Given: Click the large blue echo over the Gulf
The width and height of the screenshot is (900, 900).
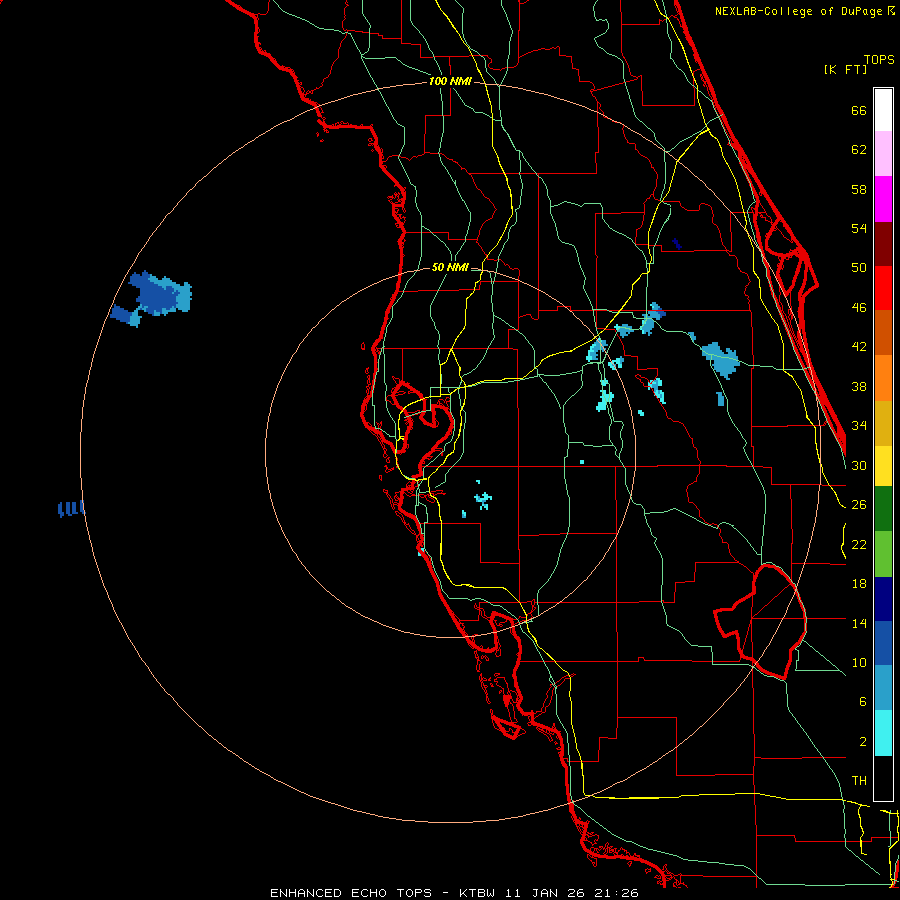Looking at the screenshot, I should click(160, 294).
